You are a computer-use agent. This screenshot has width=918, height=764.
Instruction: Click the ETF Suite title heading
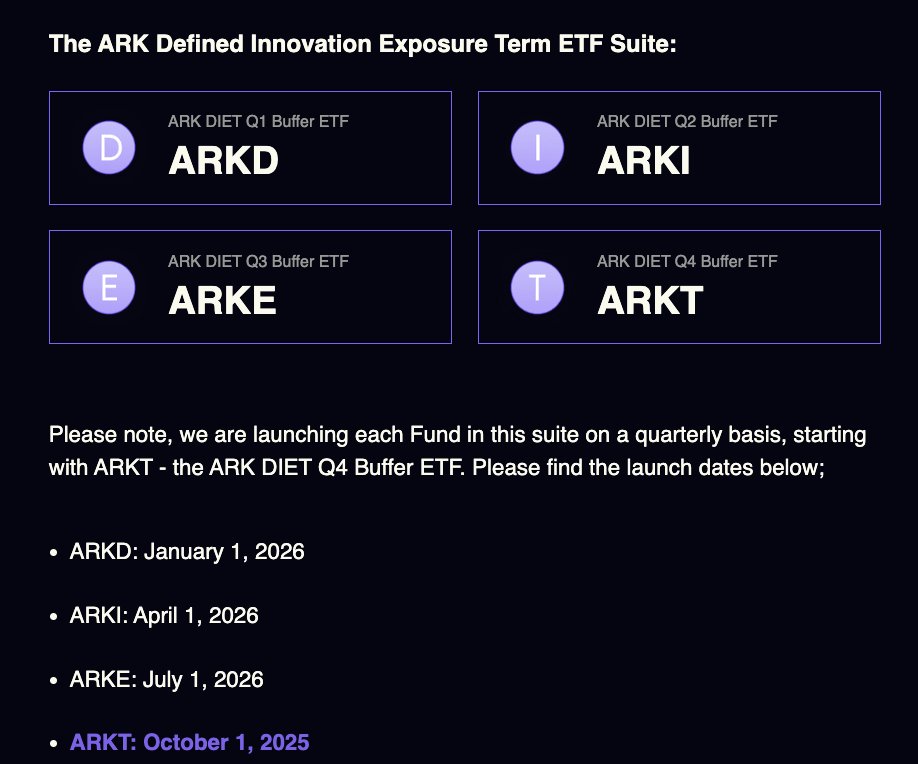(363, 45)
